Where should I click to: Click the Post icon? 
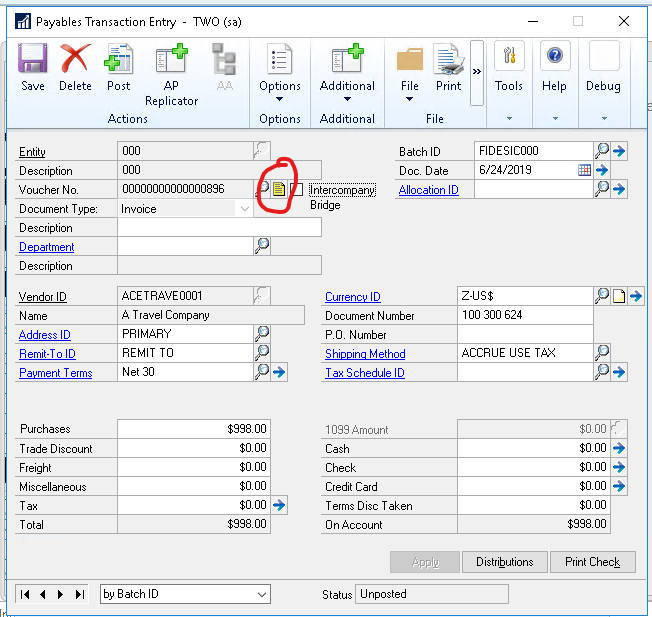[x=119, y=59]
